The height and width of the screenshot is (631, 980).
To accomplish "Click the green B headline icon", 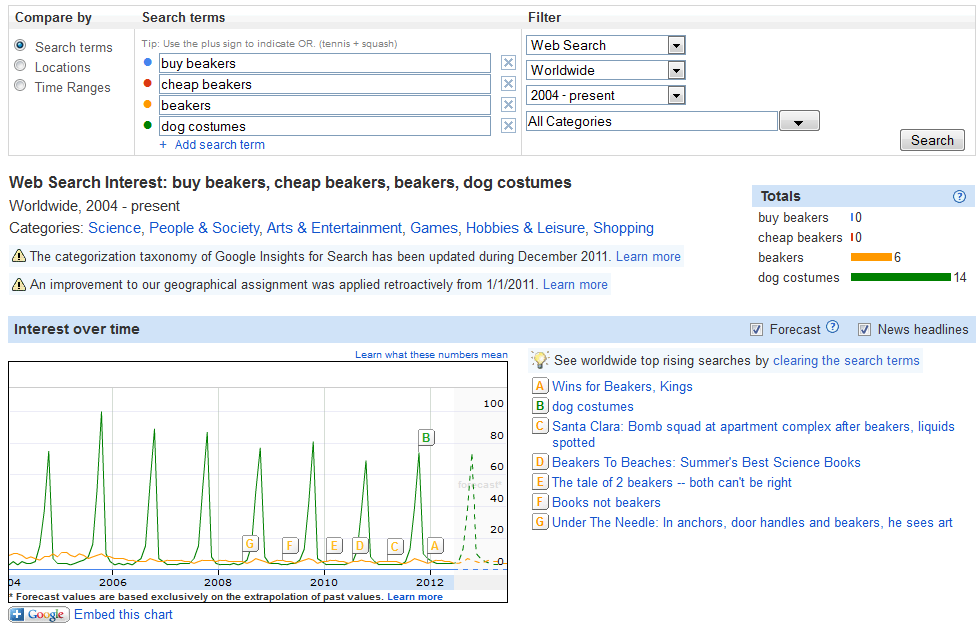I will pos(540,407).
